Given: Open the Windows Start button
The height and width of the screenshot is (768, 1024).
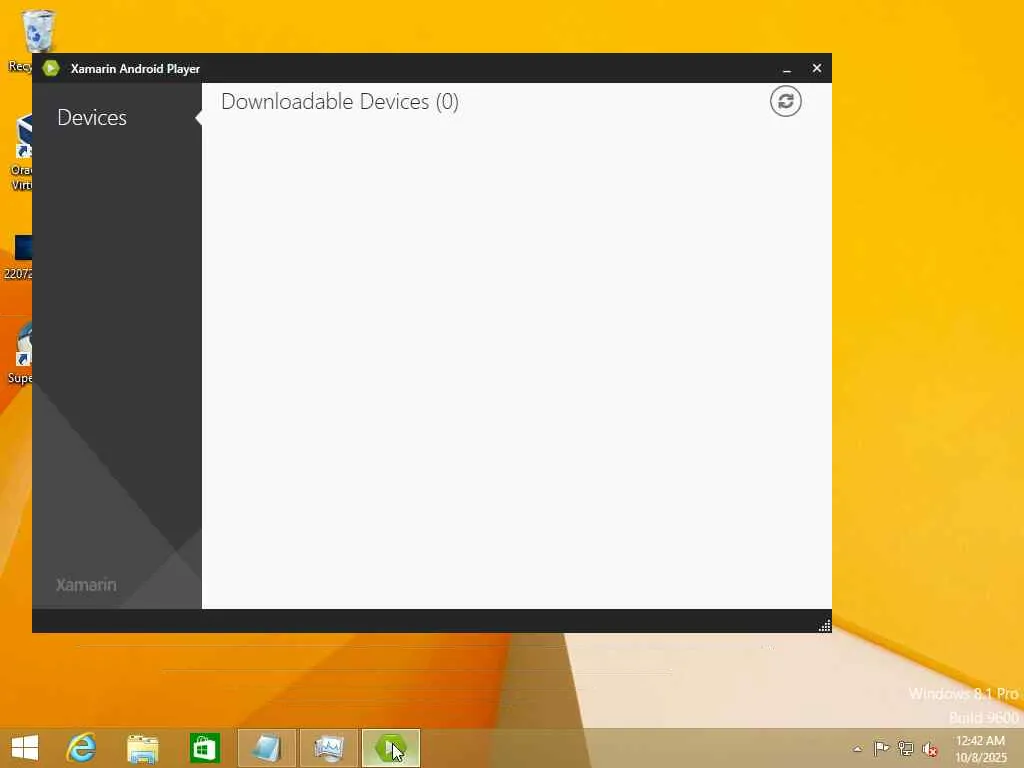Looking at the screenshot, I should 25,748.
